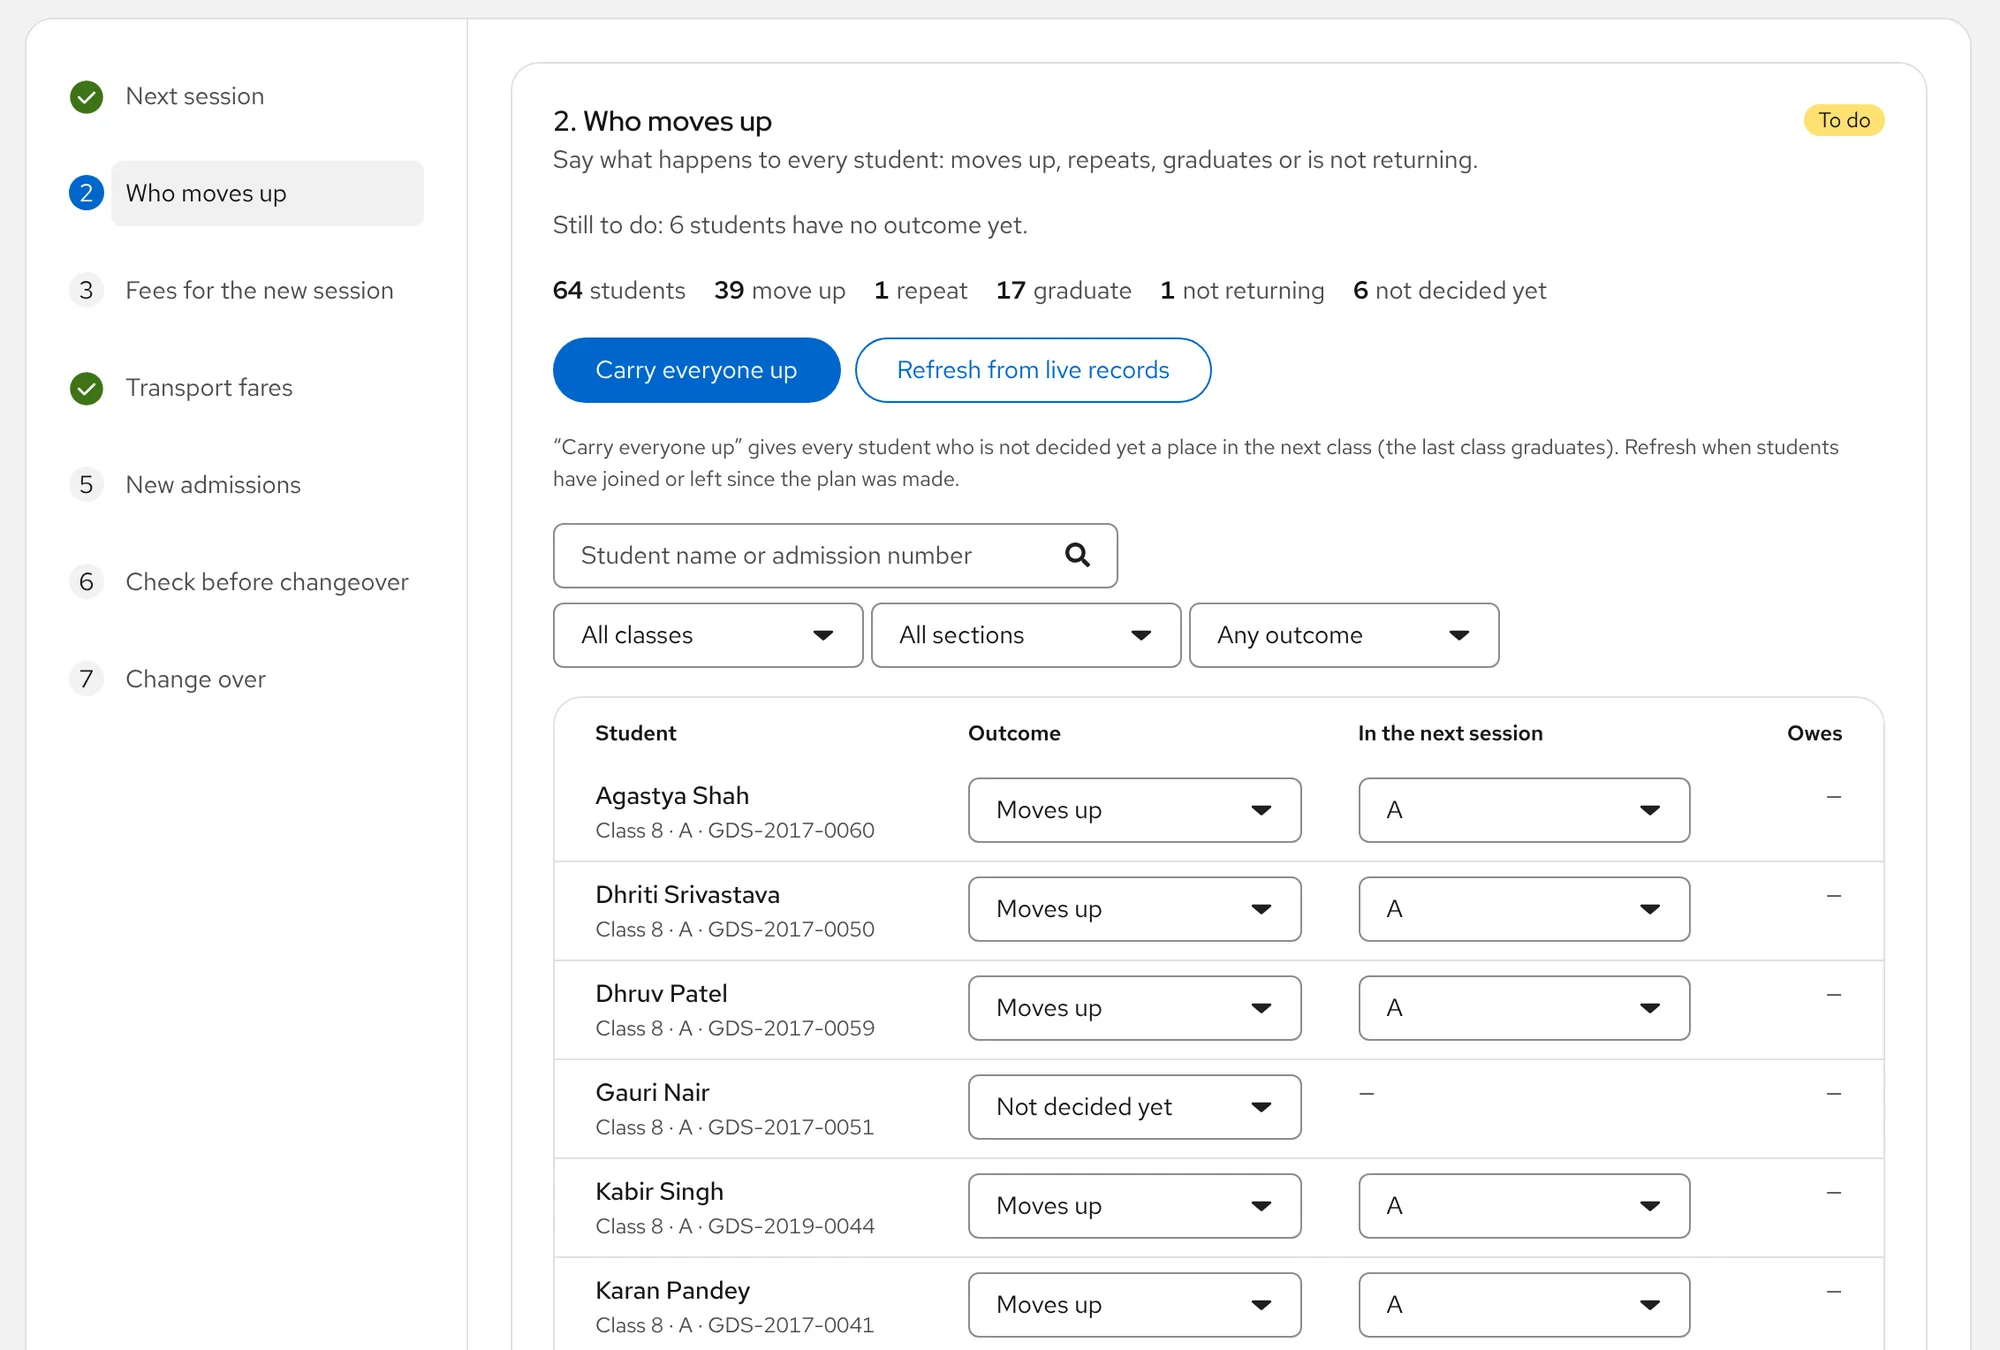Viewport: 2000px width, 1350px height.
Task: Open Agastya Shah's next session section dropdown
Action: coord(1524,810)
